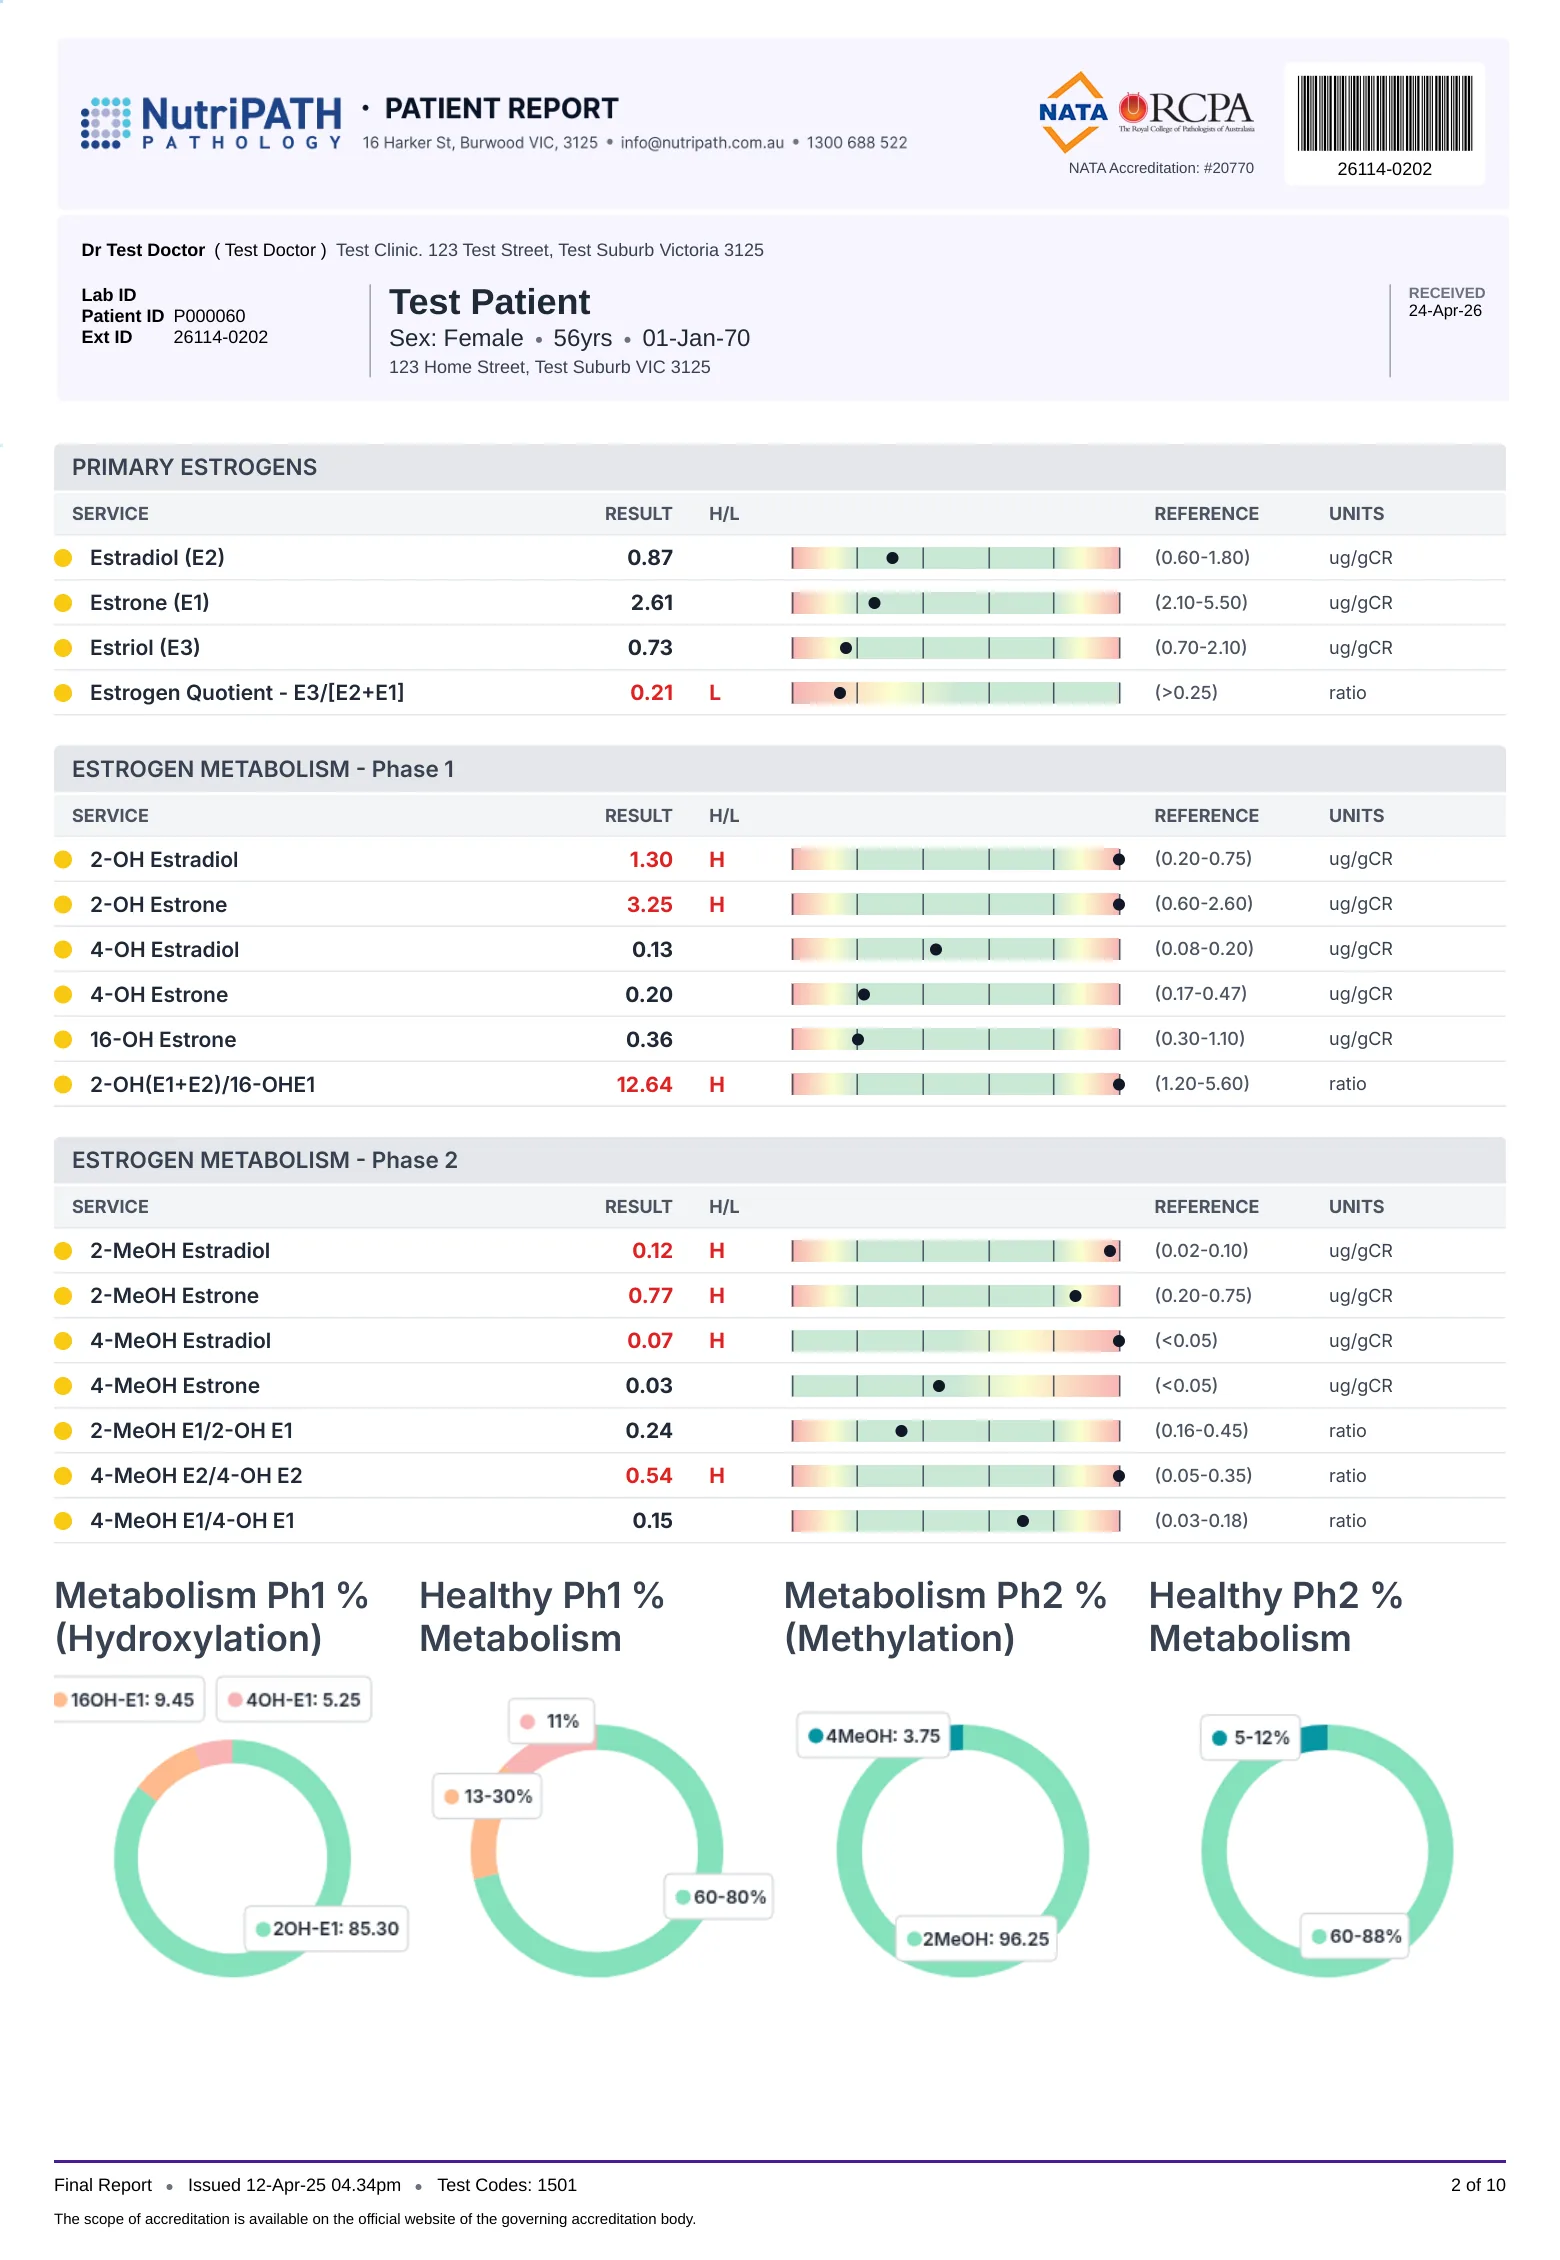The image size is (1560, 2260).
Task: Click the yellow dot beside 4-MeOH E1/4-OH E1
Action: pyautogui.click(x=63, y=1521)
